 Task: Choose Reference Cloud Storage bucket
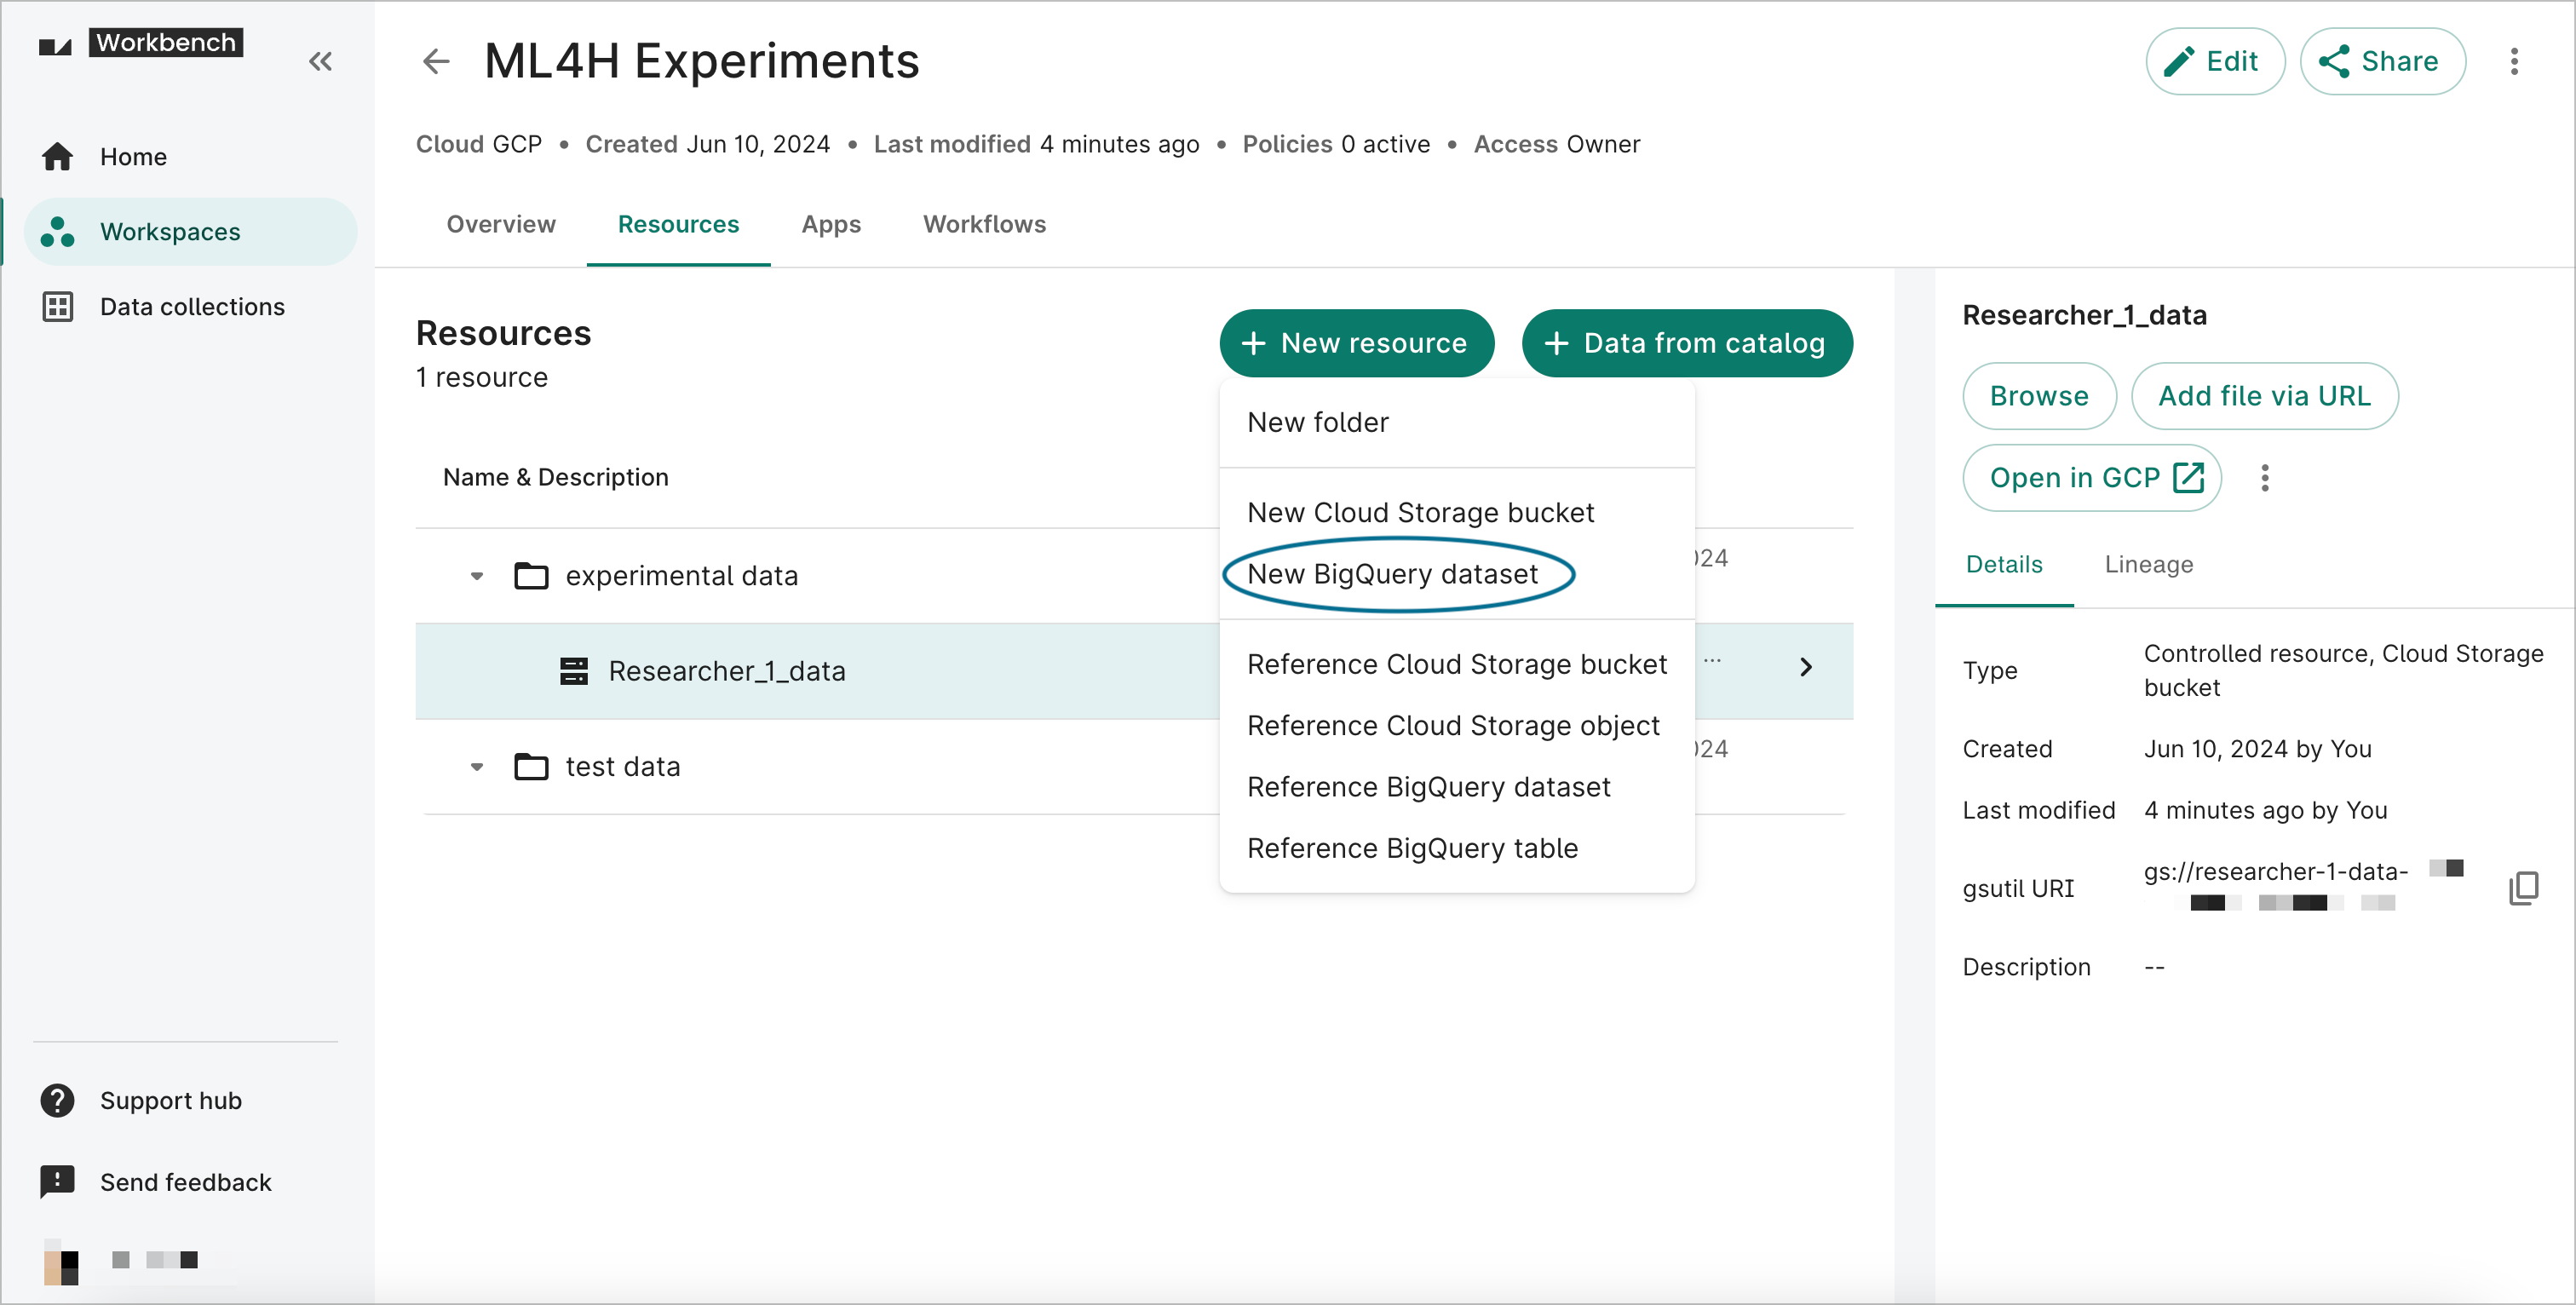point(1457,665)
